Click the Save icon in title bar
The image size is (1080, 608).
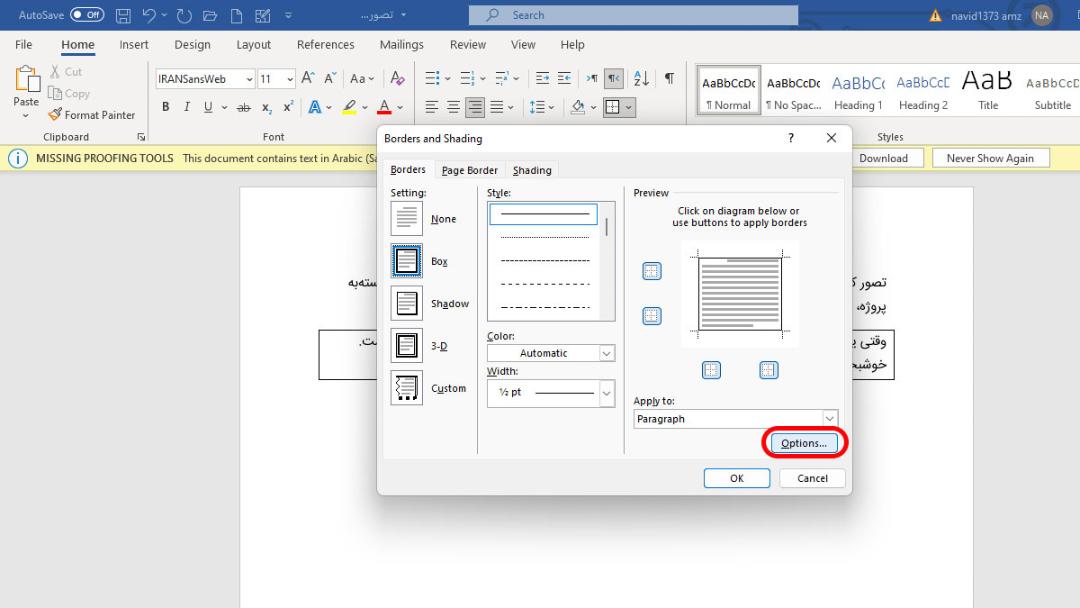[x=123, y=15]
